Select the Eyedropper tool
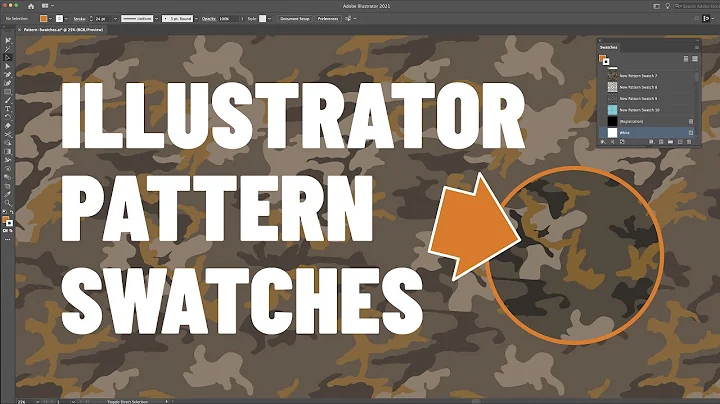Viewport: 720px width, 404px height. pos(8,194)
